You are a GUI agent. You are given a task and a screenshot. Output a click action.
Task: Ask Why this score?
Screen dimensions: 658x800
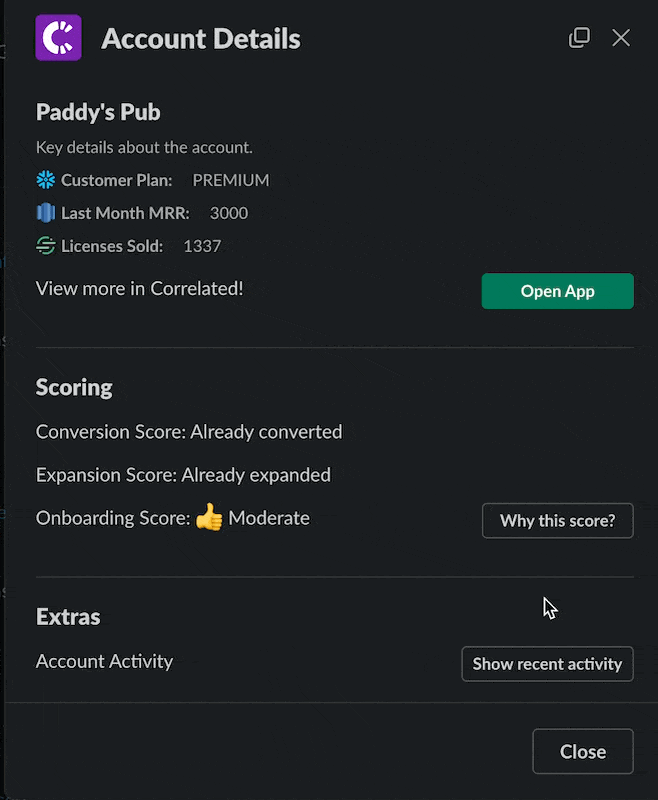point(558,520)
